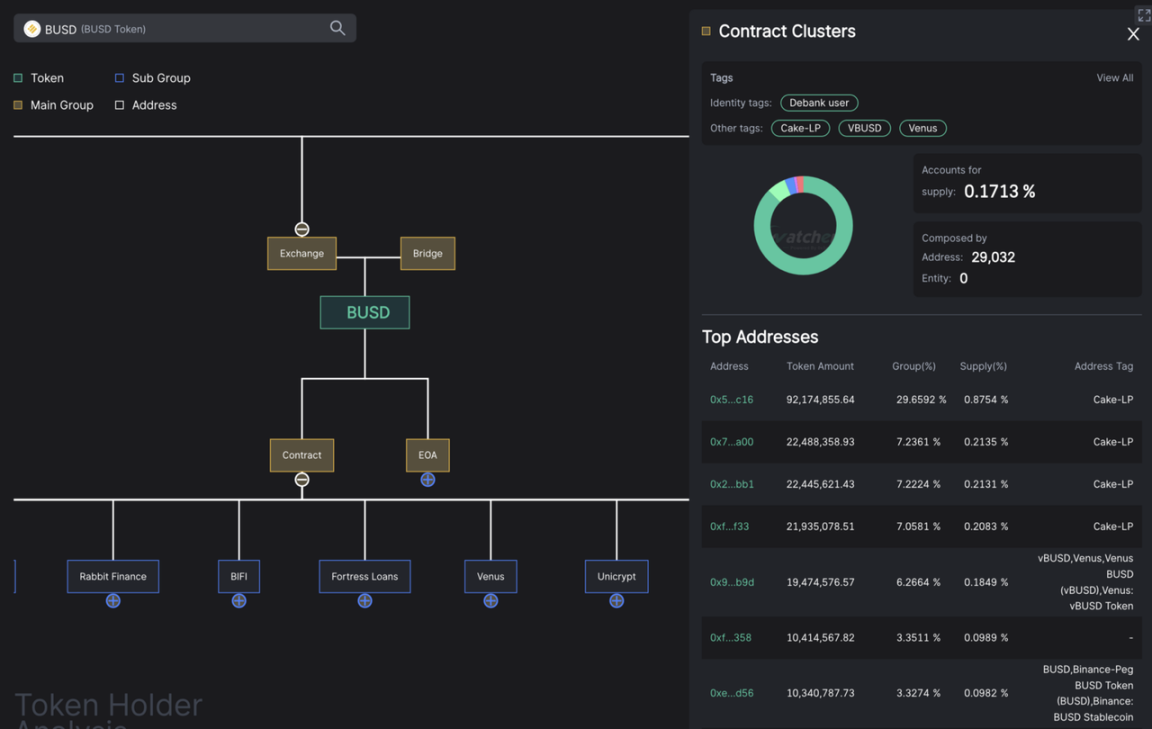The image size is (1152, 729).
Task: Click fullscreen expand icon in top corner
Action: point(1143,14)
